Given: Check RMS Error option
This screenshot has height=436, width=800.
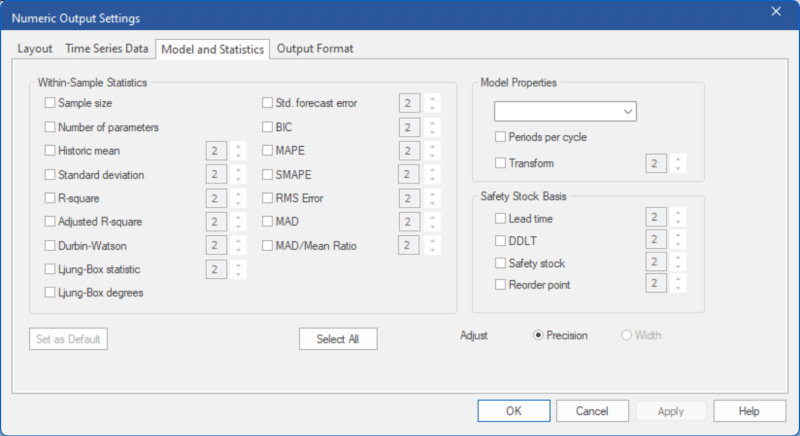Looking at the screenshot, I should coord(267,198).
